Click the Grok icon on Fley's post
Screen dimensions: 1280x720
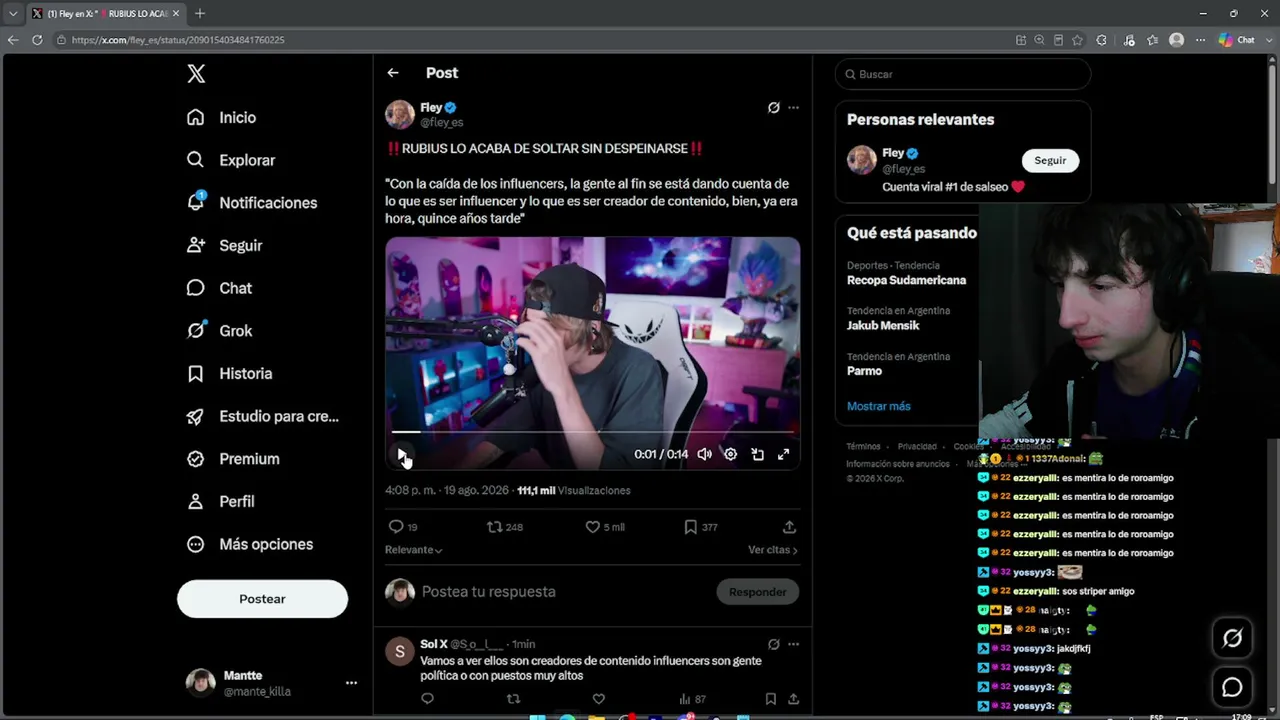click(x=773, y=107)
